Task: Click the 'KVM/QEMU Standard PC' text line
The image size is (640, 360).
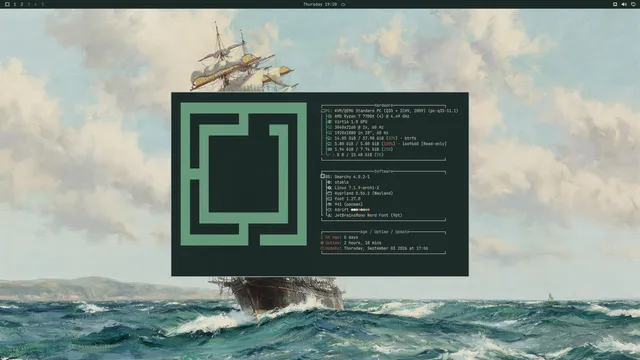Action: pos(396,111)
